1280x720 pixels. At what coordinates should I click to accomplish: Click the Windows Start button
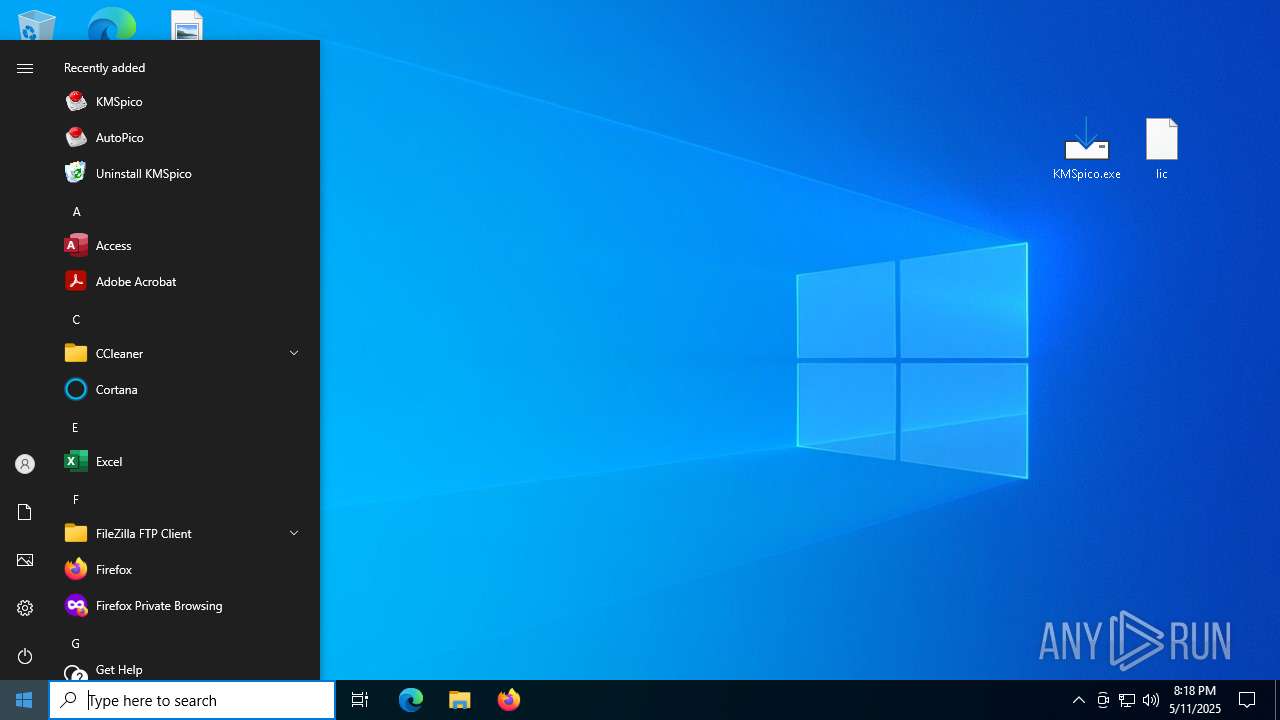point(24,700)
